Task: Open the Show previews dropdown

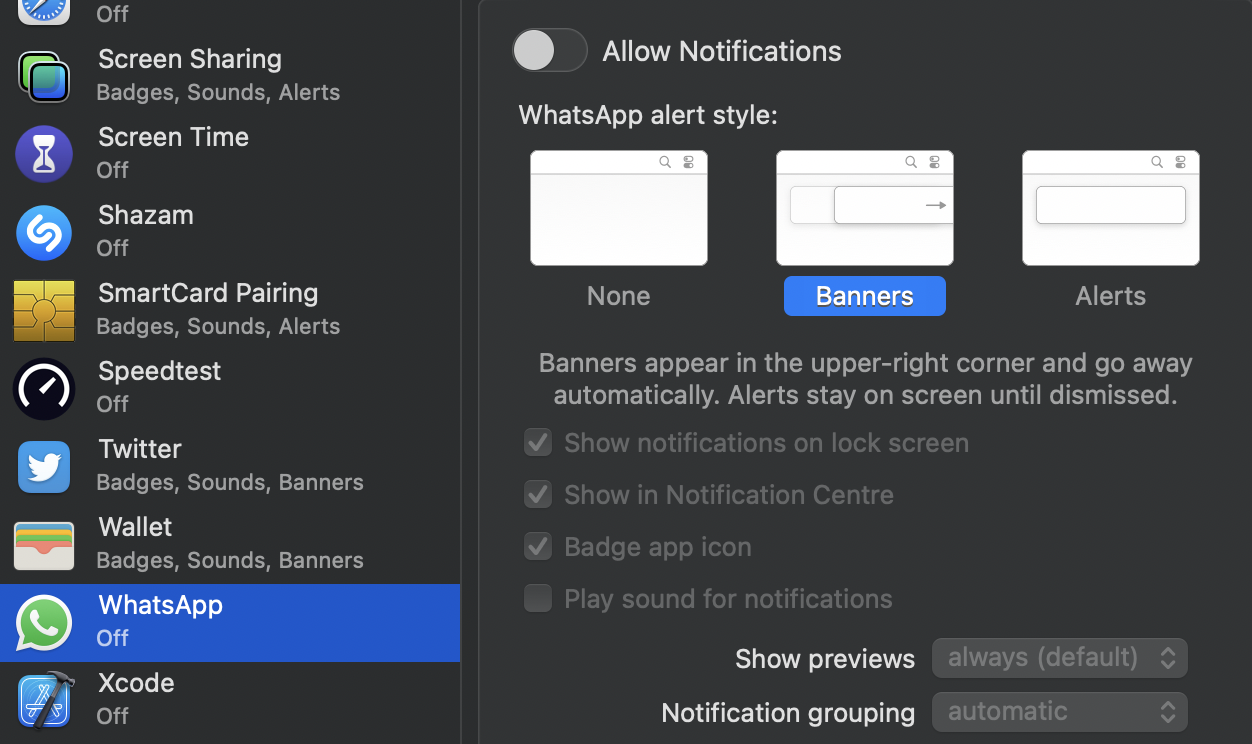Action: [x=1060, y=658]
